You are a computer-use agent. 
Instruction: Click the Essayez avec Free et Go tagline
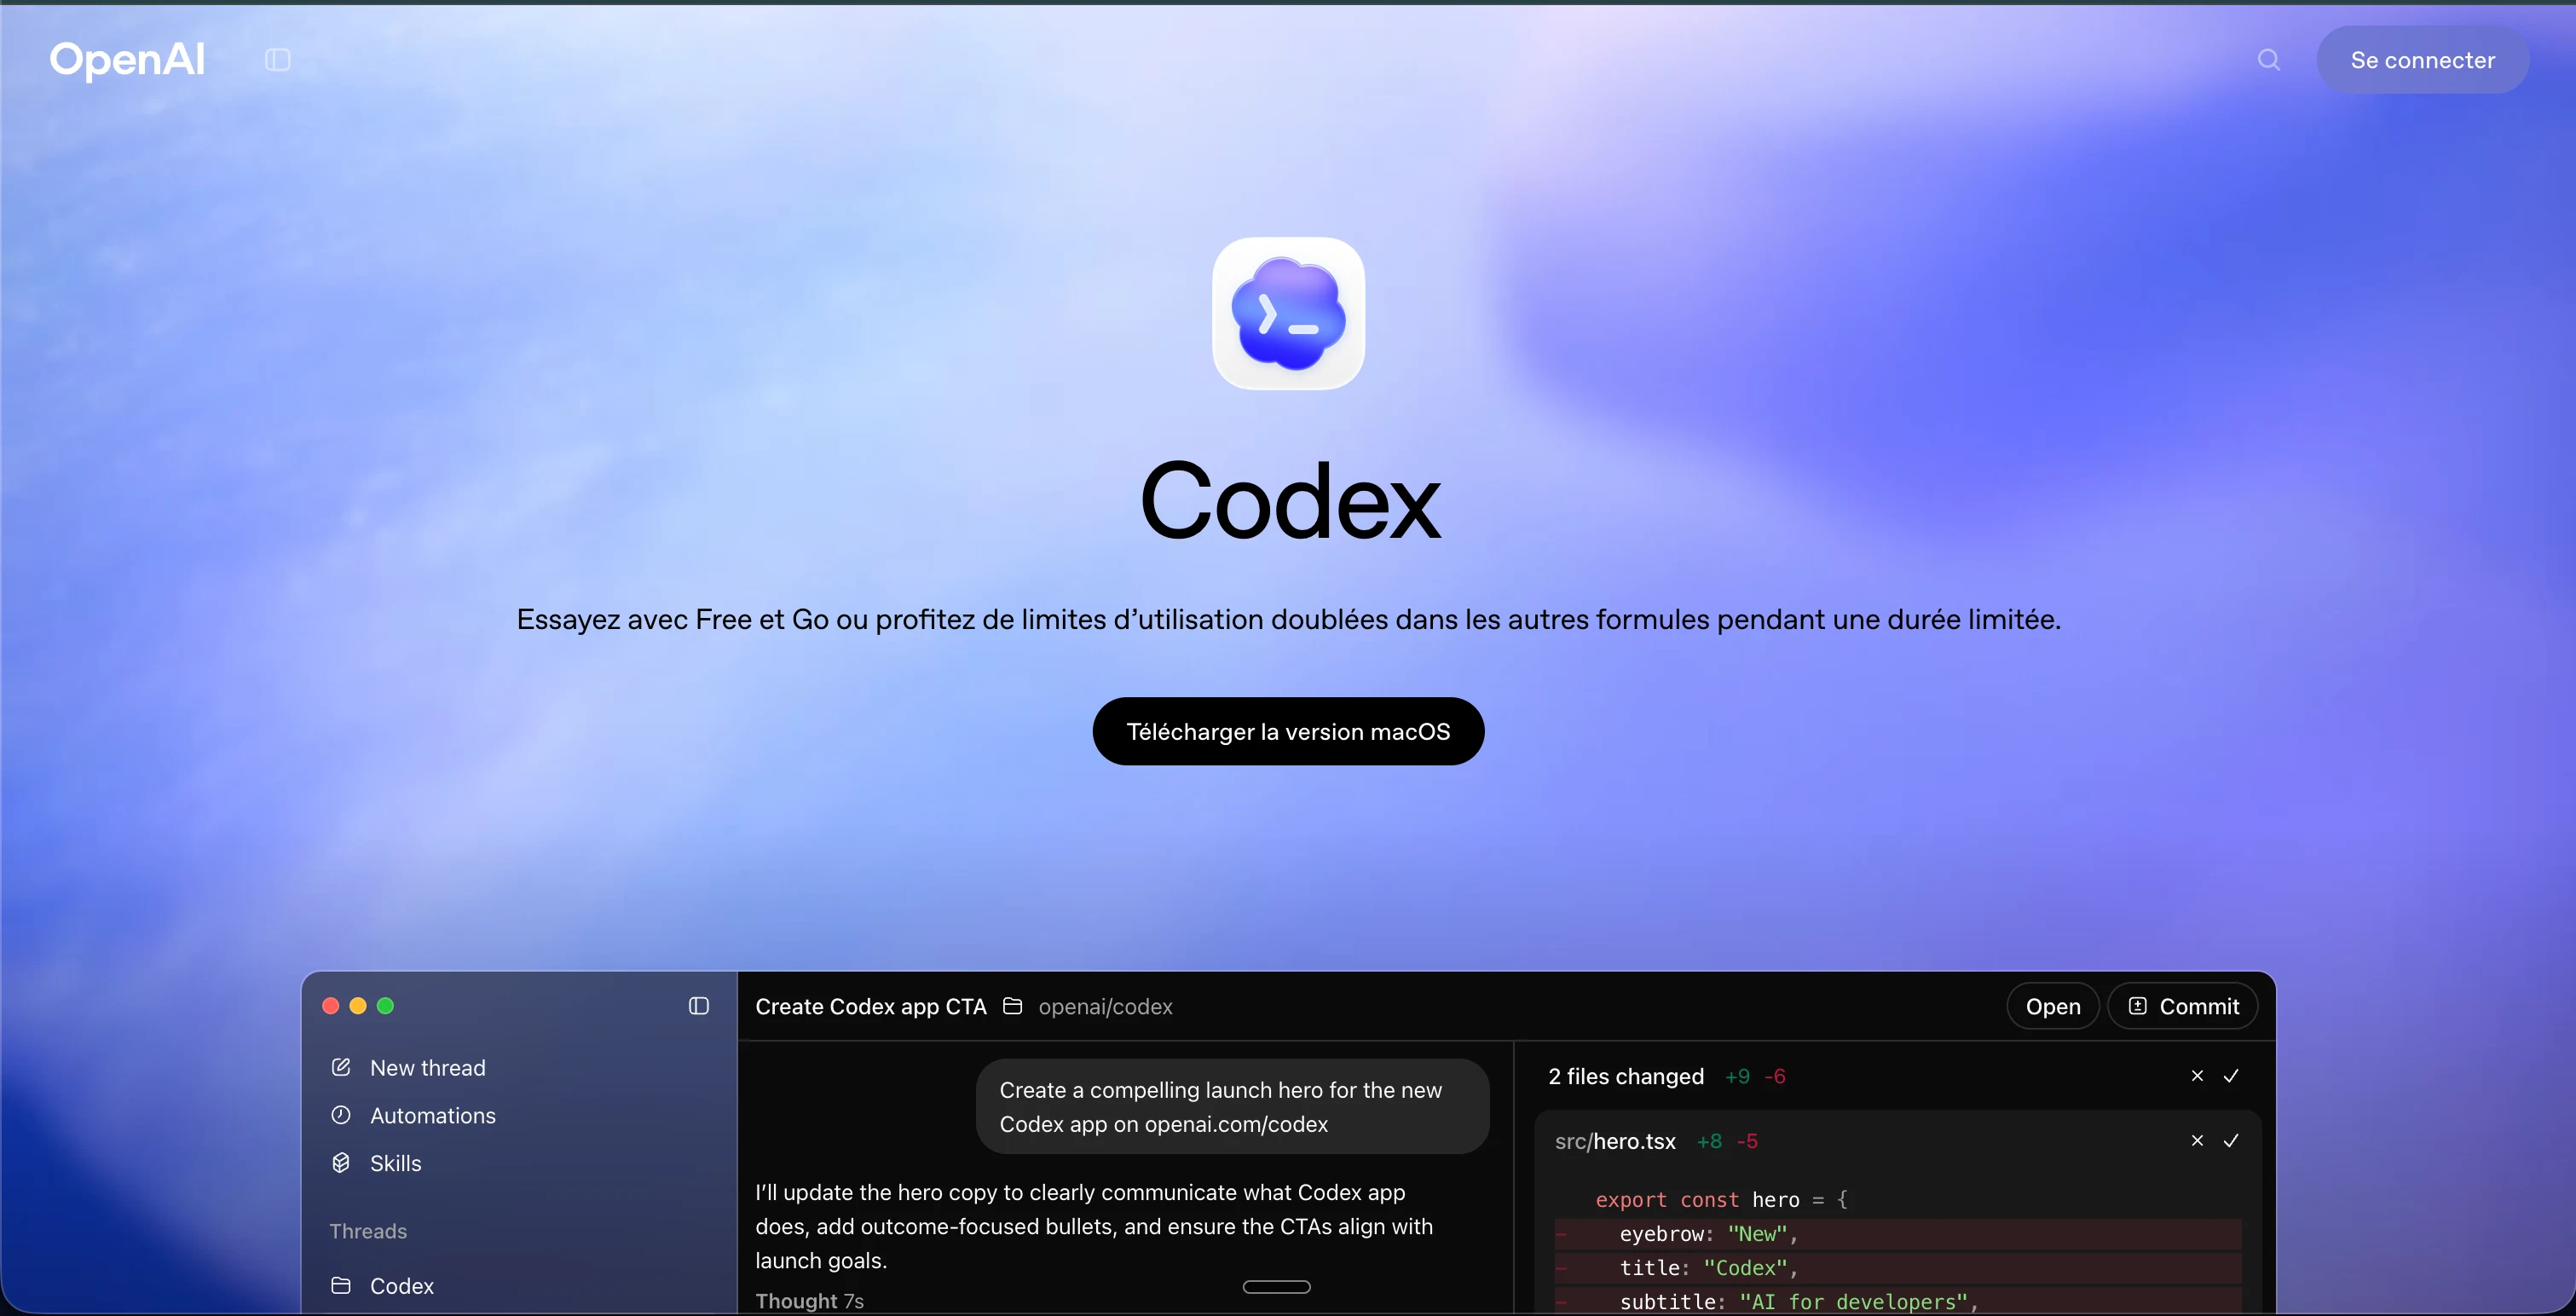pyautogui.click(x=1288, y=620)
